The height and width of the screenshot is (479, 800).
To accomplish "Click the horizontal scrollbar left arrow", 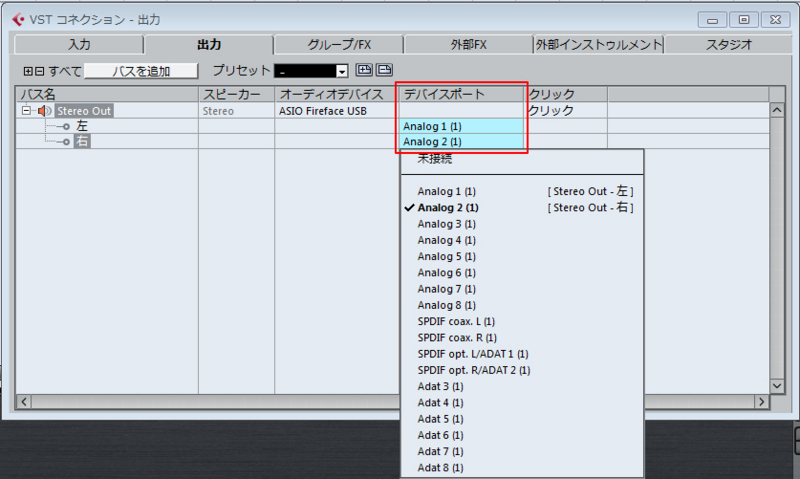I will 24,401.
